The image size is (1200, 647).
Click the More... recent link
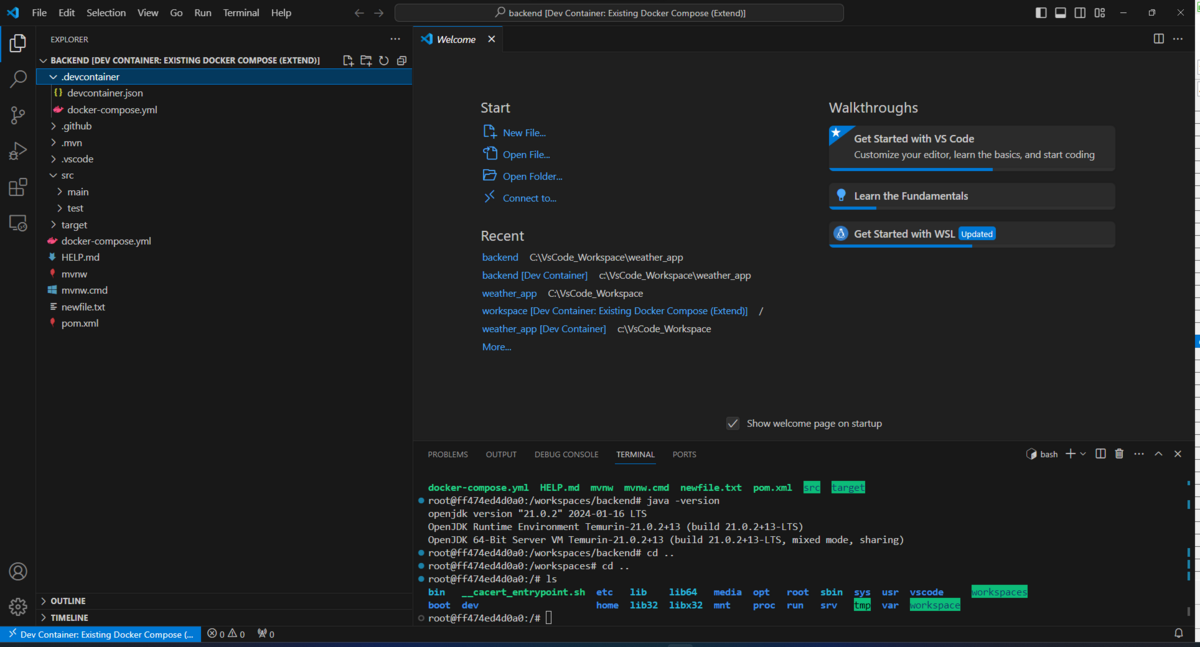pyautogui.click(x=496, y=347)
